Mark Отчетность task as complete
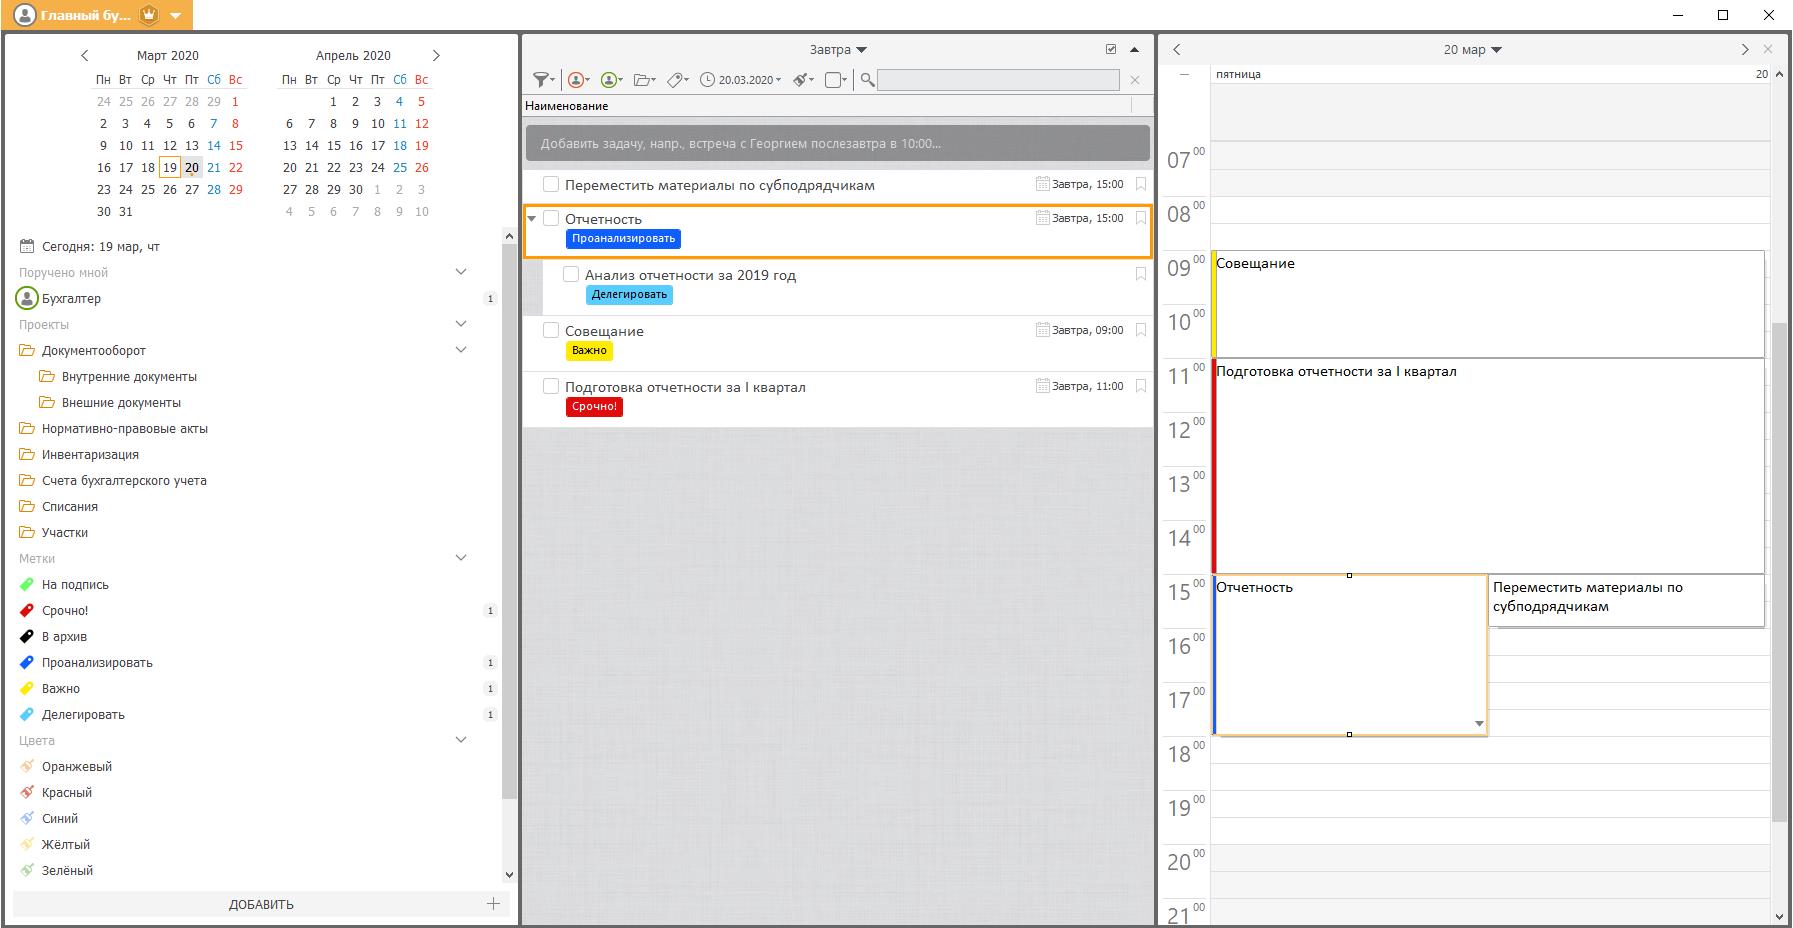1793x928 pixels. (x=551, y=218)
